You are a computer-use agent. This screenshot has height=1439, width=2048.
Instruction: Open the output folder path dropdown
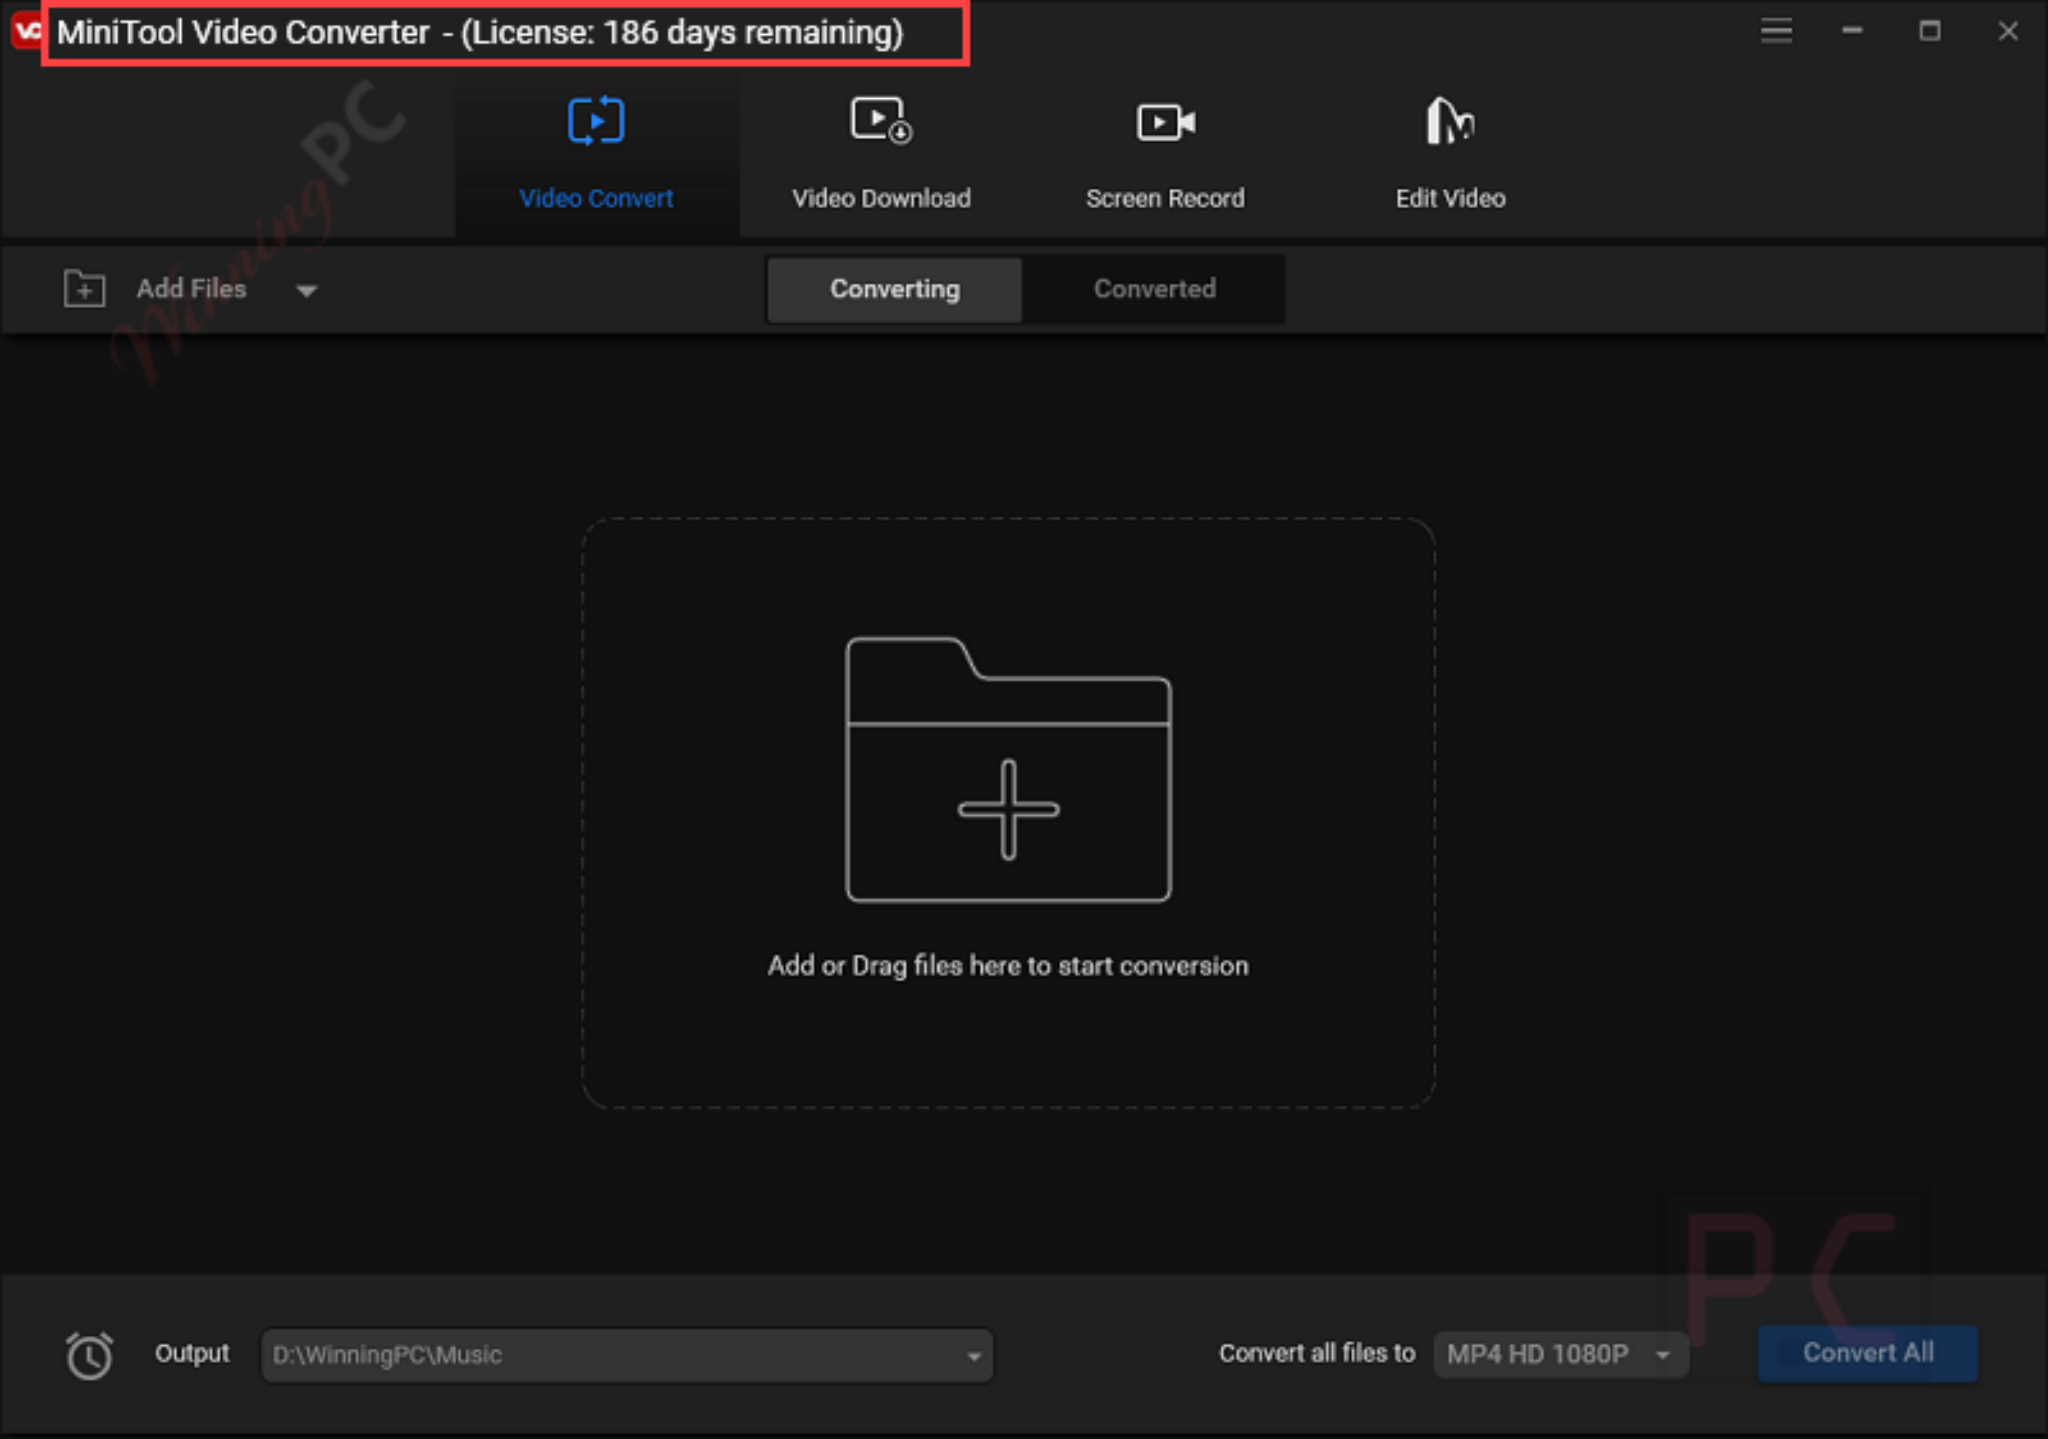point(975,1354)
